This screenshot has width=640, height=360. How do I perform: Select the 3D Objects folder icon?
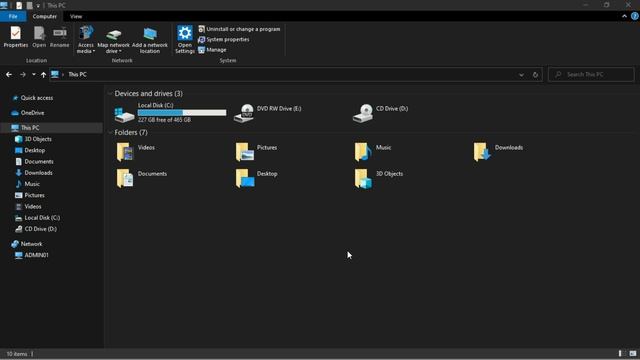tap(363, 178)
